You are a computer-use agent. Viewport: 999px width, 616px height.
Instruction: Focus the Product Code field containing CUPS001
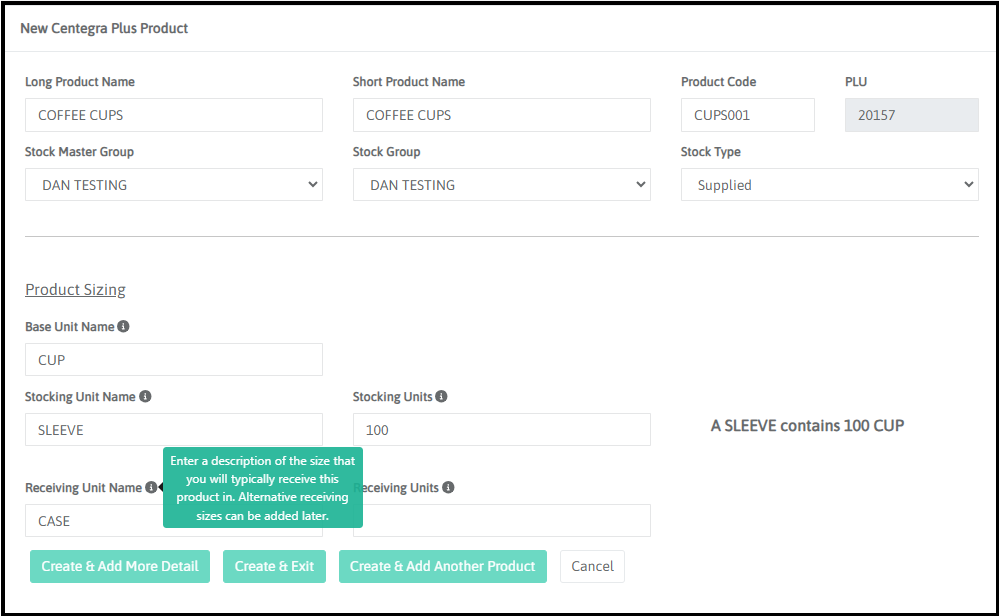click(747, 115)
